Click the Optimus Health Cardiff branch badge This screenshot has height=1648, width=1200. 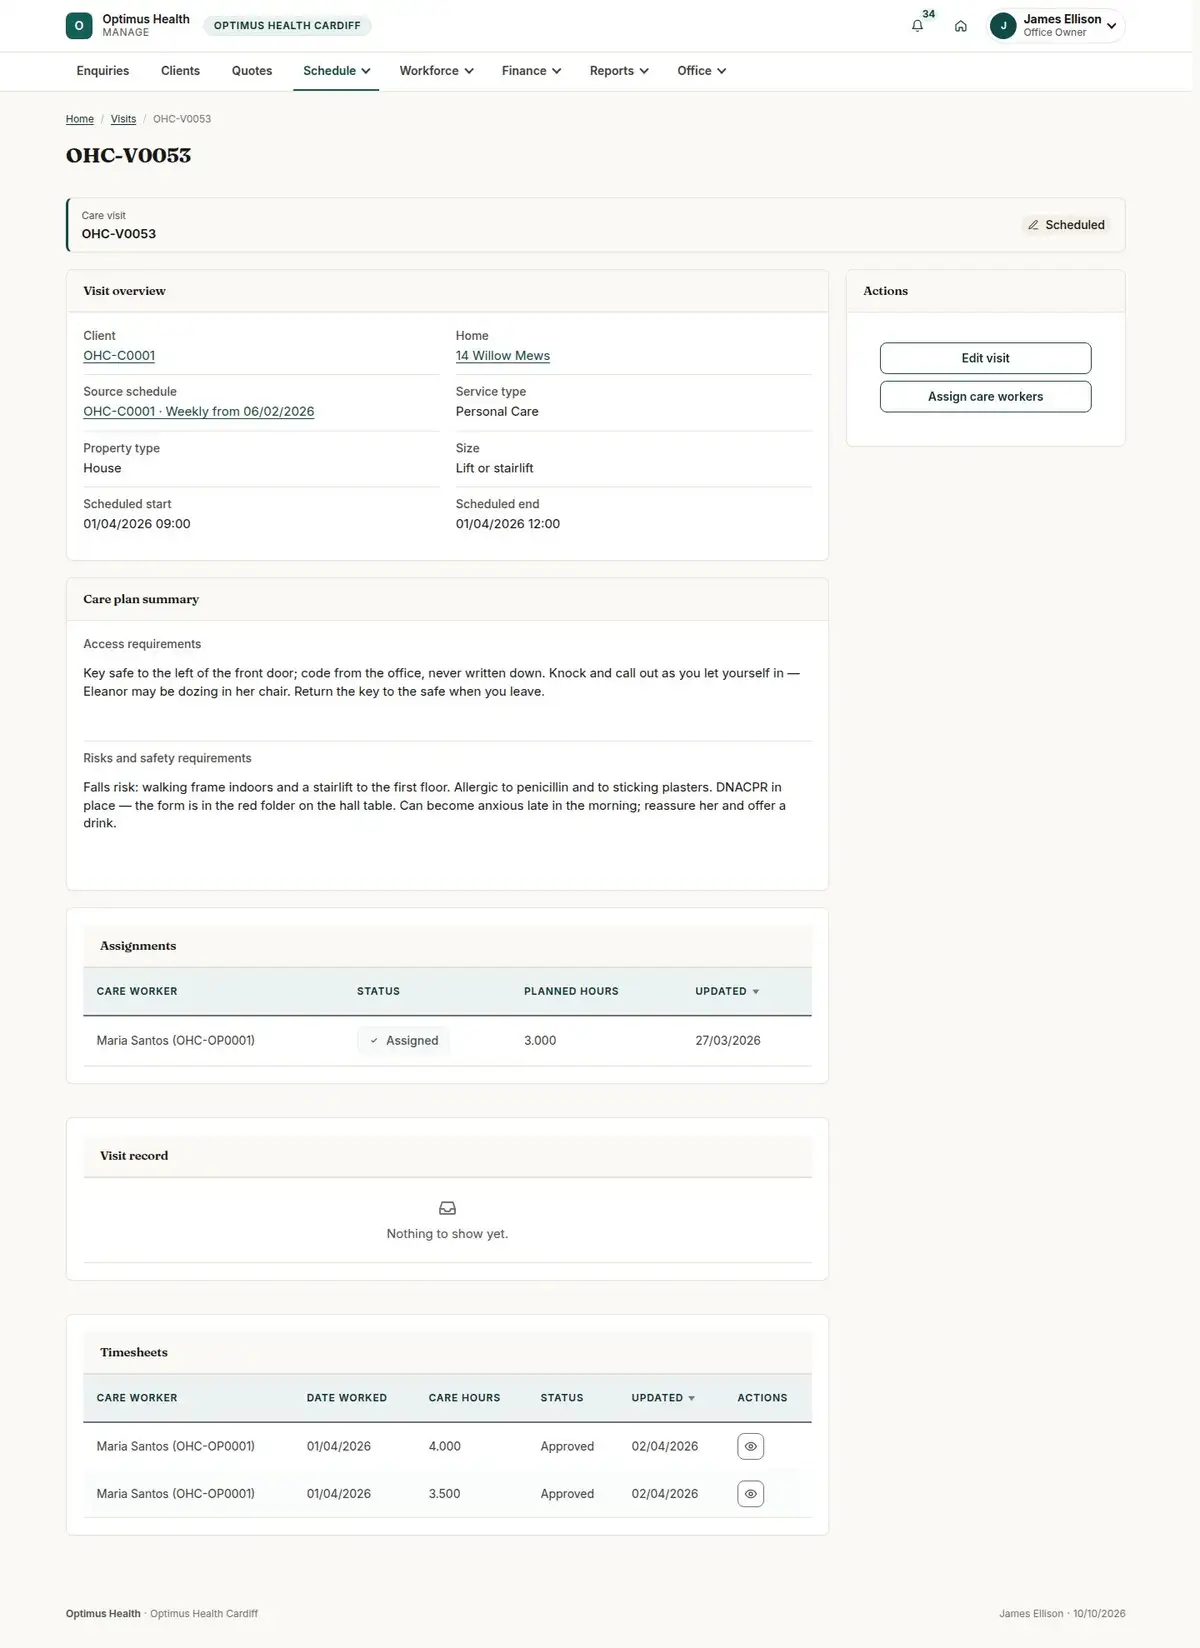point(287,26)
